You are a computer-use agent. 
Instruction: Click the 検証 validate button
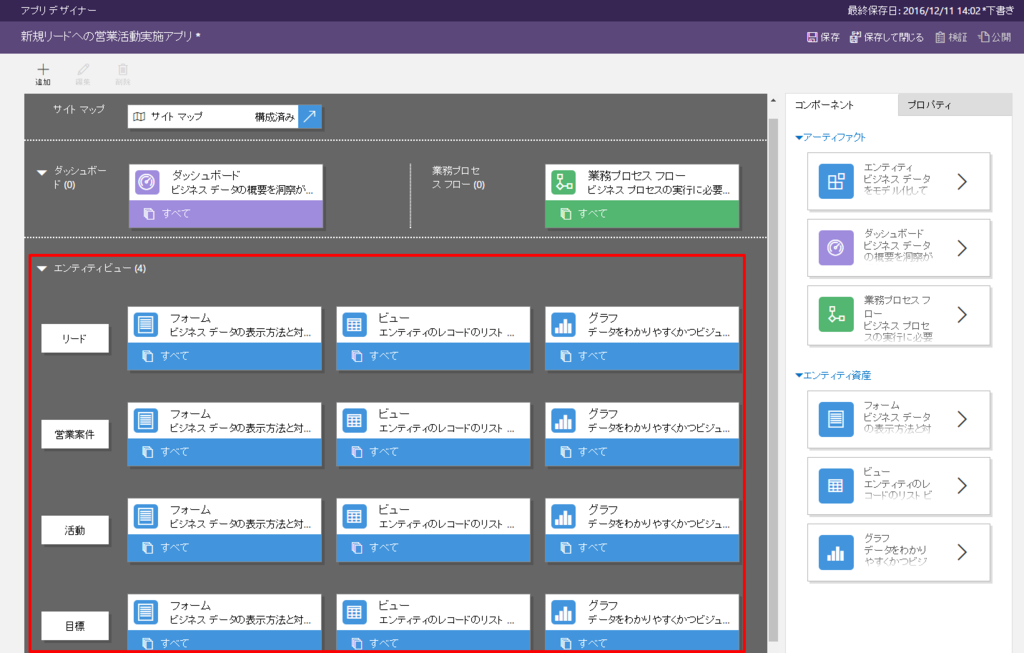[951, 37]
